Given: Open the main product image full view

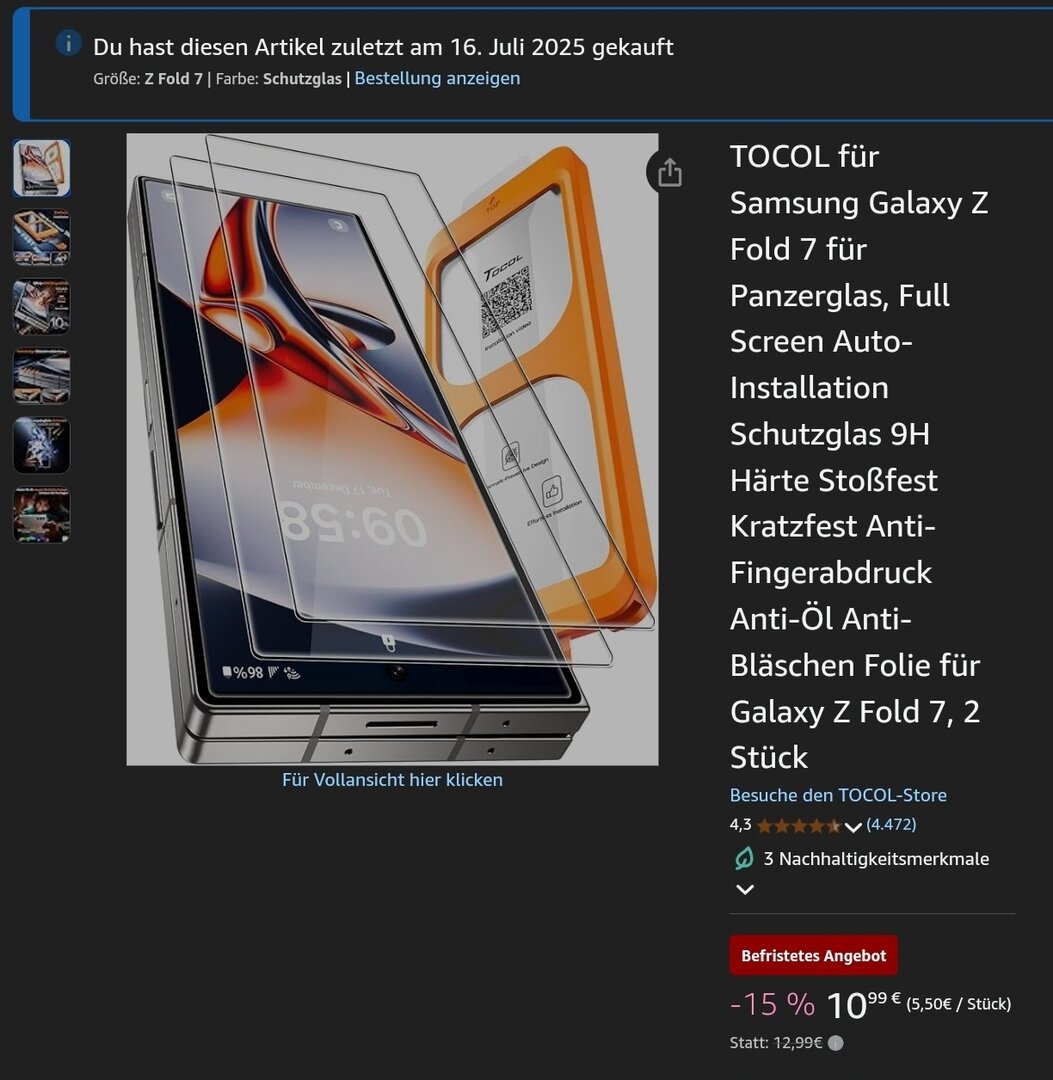Looking at the screenshot, I should tap(393, 449).
